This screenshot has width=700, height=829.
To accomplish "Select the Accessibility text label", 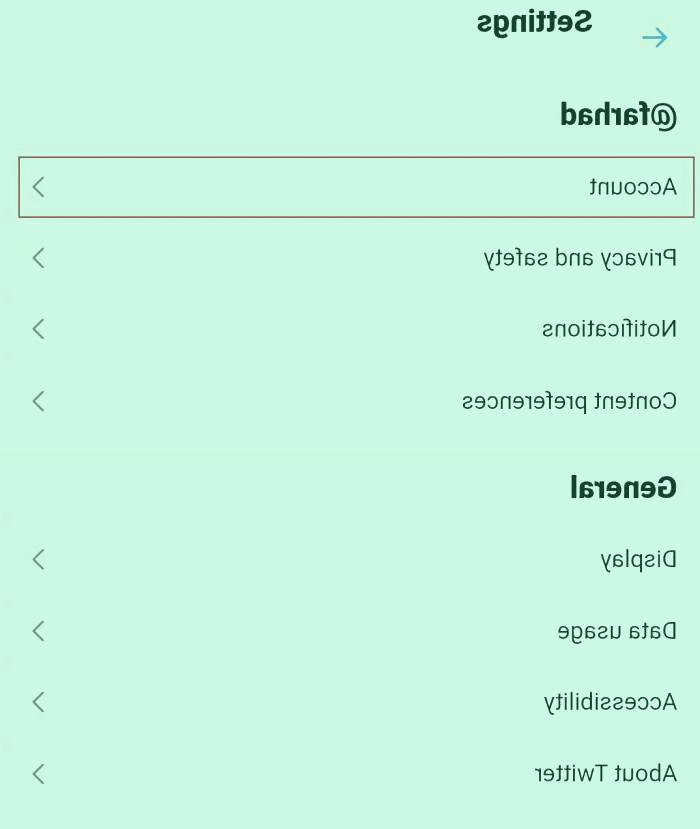I will pos(610,702).
